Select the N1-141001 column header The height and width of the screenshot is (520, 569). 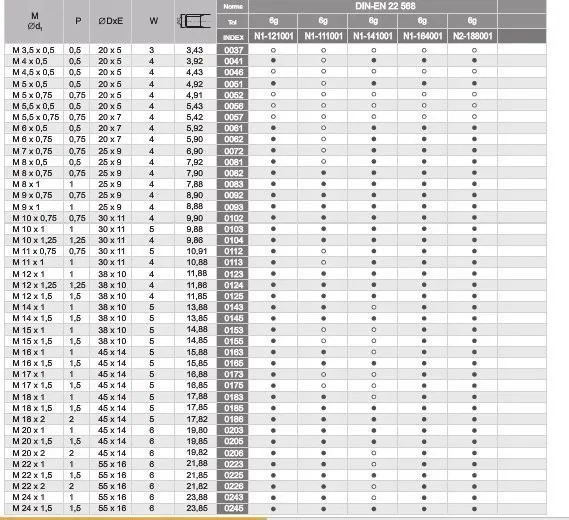click(x=373, y=36)
